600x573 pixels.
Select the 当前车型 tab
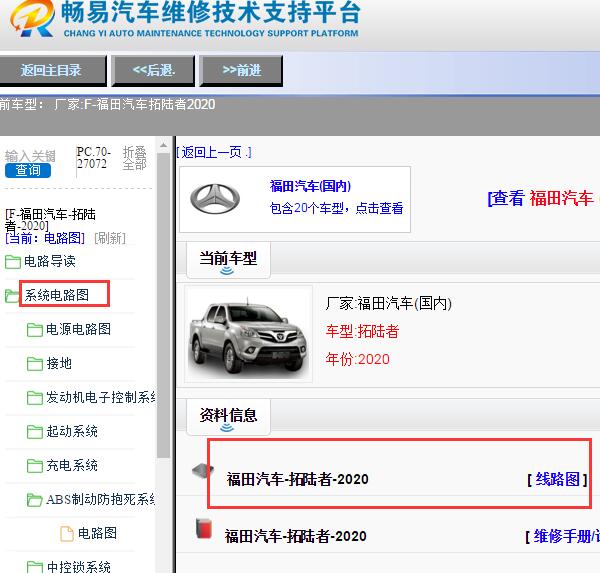tap(228, 260)
